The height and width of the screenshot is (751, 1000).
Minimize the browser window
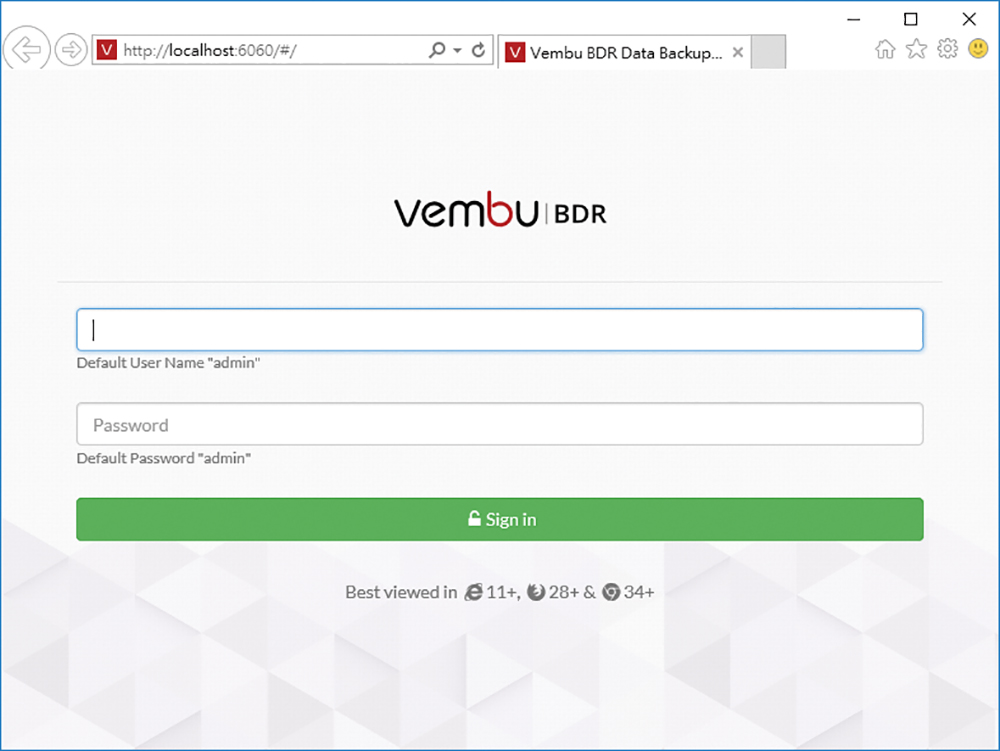click(x=853, y=19)
